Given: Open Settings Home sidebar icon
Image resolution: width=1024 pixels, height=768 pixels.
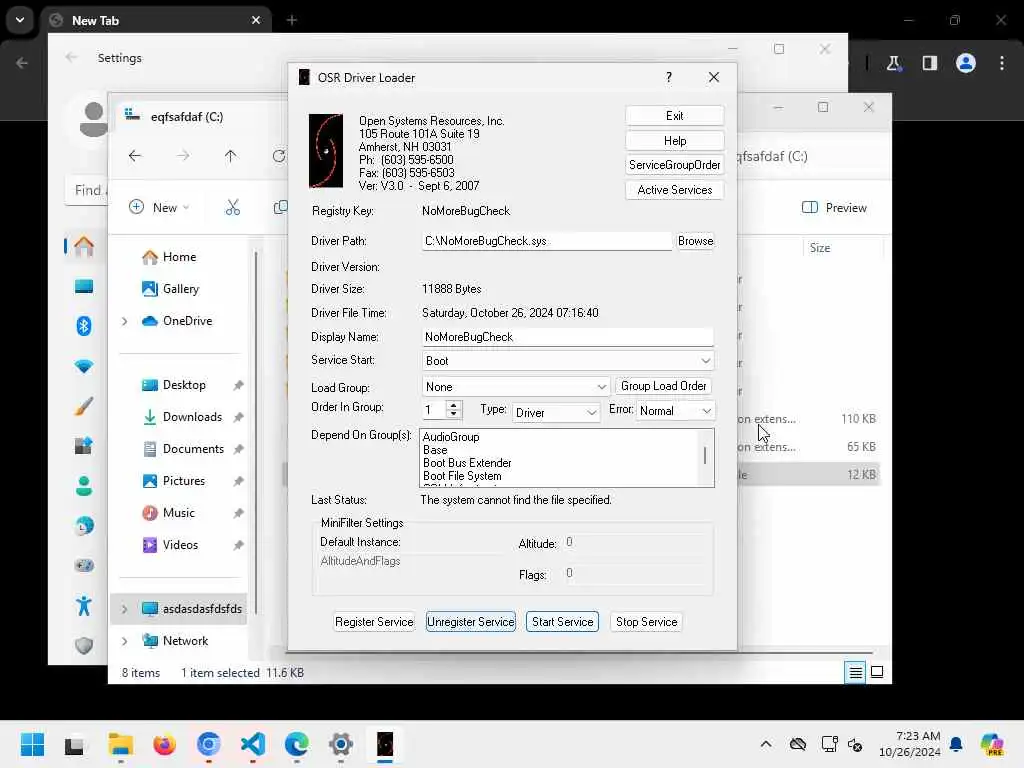Looking at the screenshot, I should pos(84,246).
